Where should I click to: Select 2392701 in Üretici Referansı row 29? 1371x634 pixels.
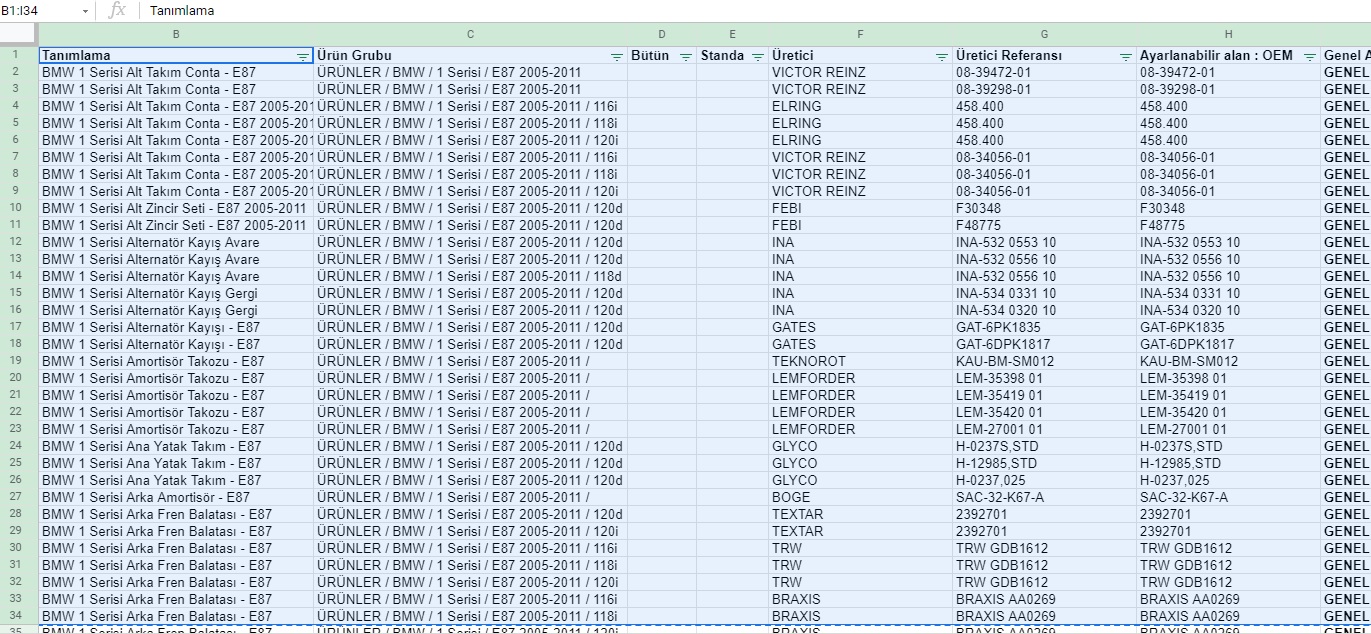(x=1045, y=531)
